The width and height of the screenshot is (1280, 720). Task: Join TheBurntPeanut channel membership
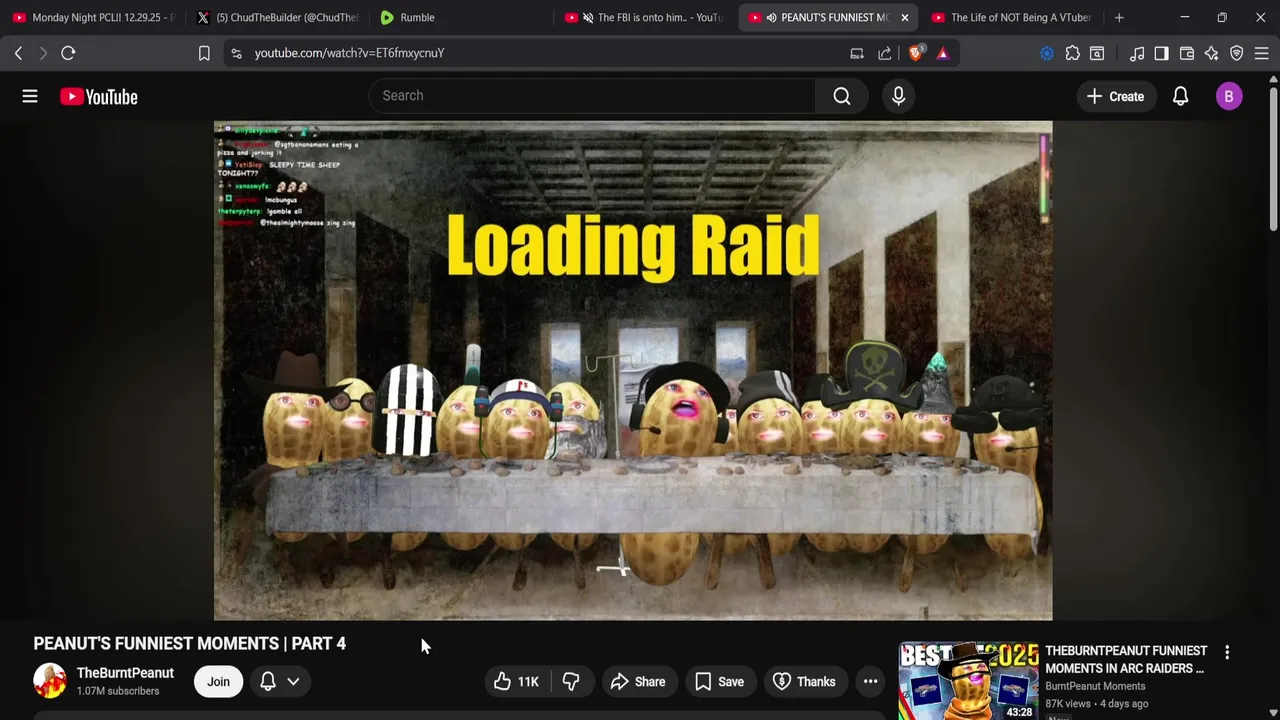click(x=218, y=682)
